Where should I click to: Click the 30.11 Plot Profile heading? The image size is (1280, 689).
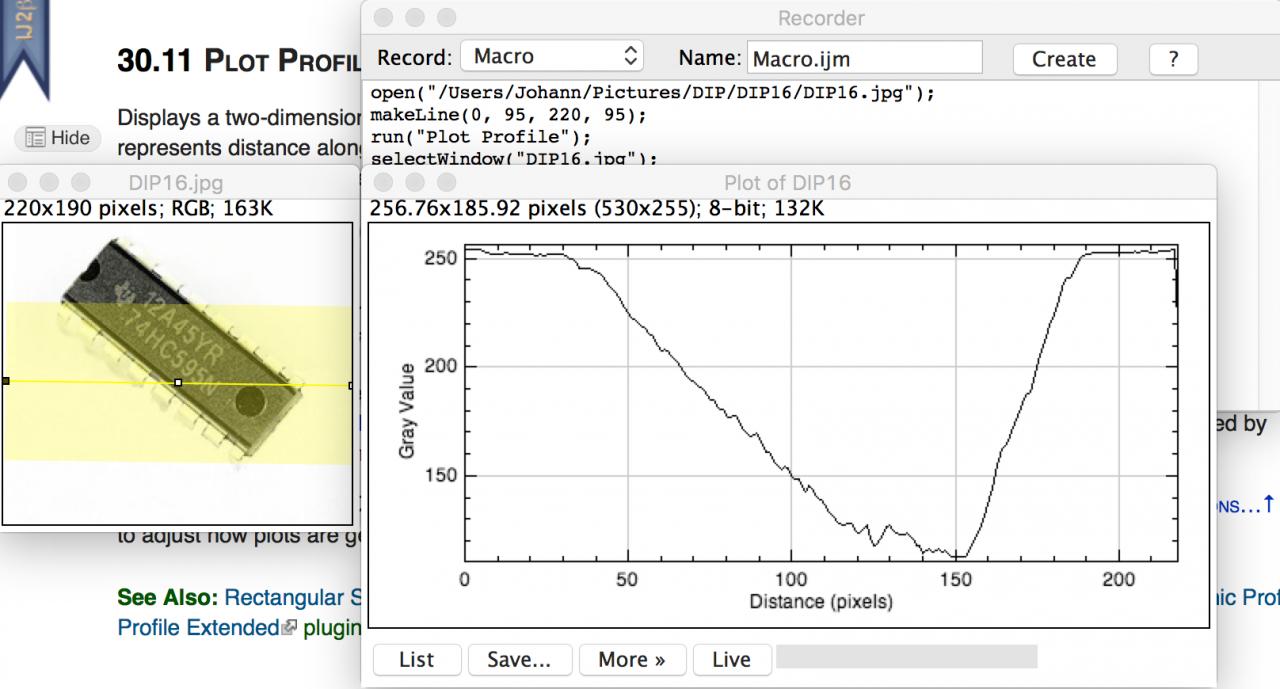[238, 62]
